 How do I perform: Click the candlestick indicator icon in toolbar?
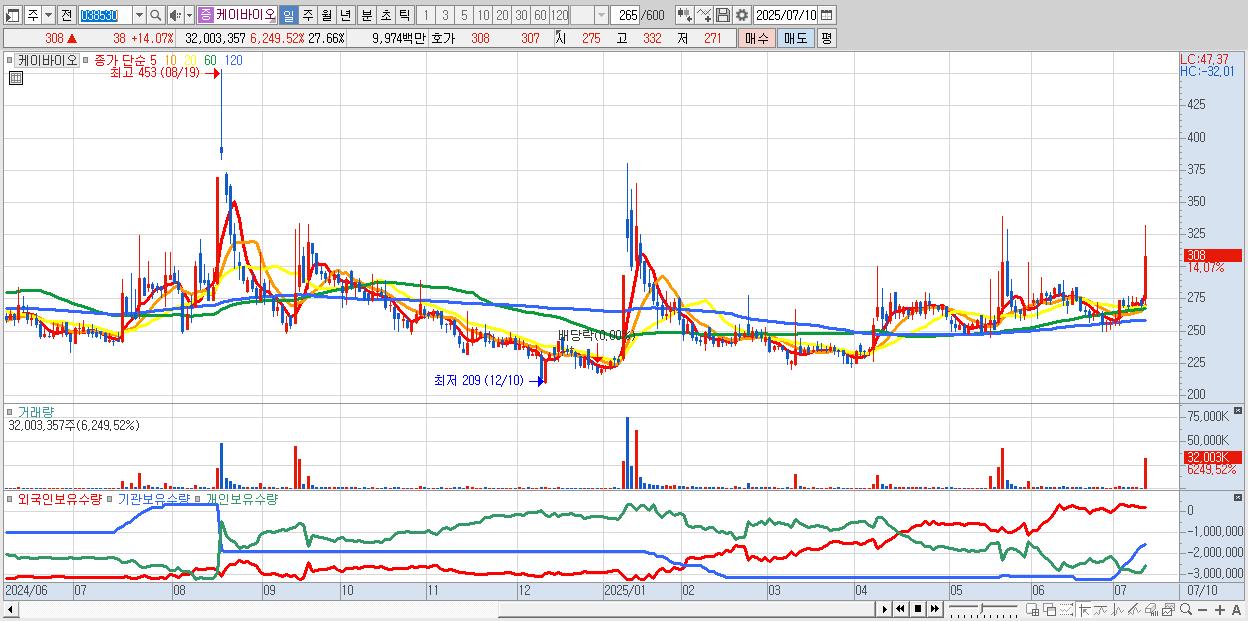pyautogui.click(x=684, y=15)
